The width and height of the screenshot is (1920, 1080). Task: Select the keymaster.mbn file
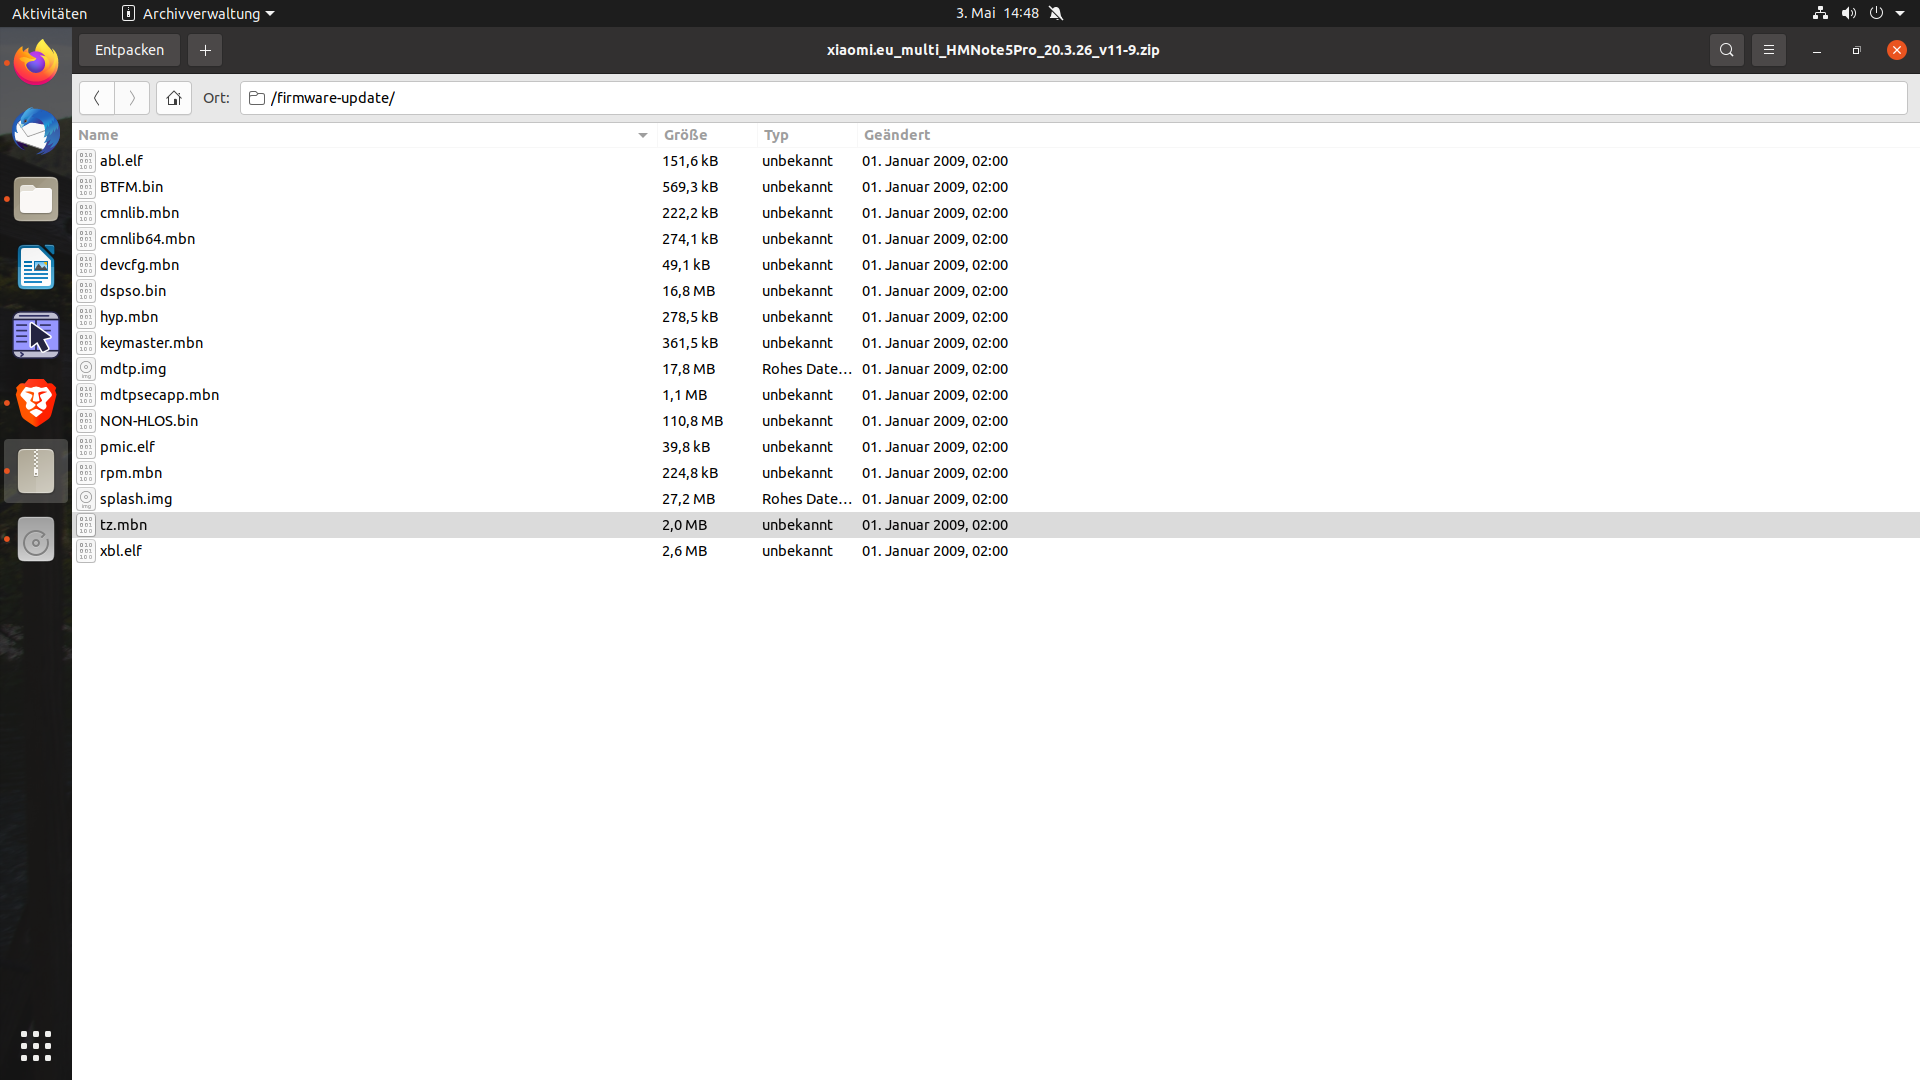click(x=996, y=343)
